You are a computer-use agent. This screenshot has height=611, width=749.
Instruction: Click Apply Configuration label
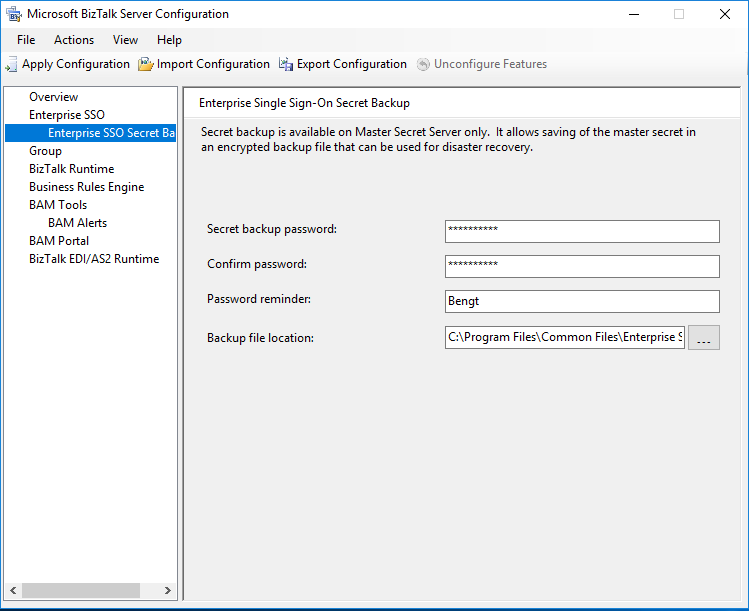tap(75, 64)
